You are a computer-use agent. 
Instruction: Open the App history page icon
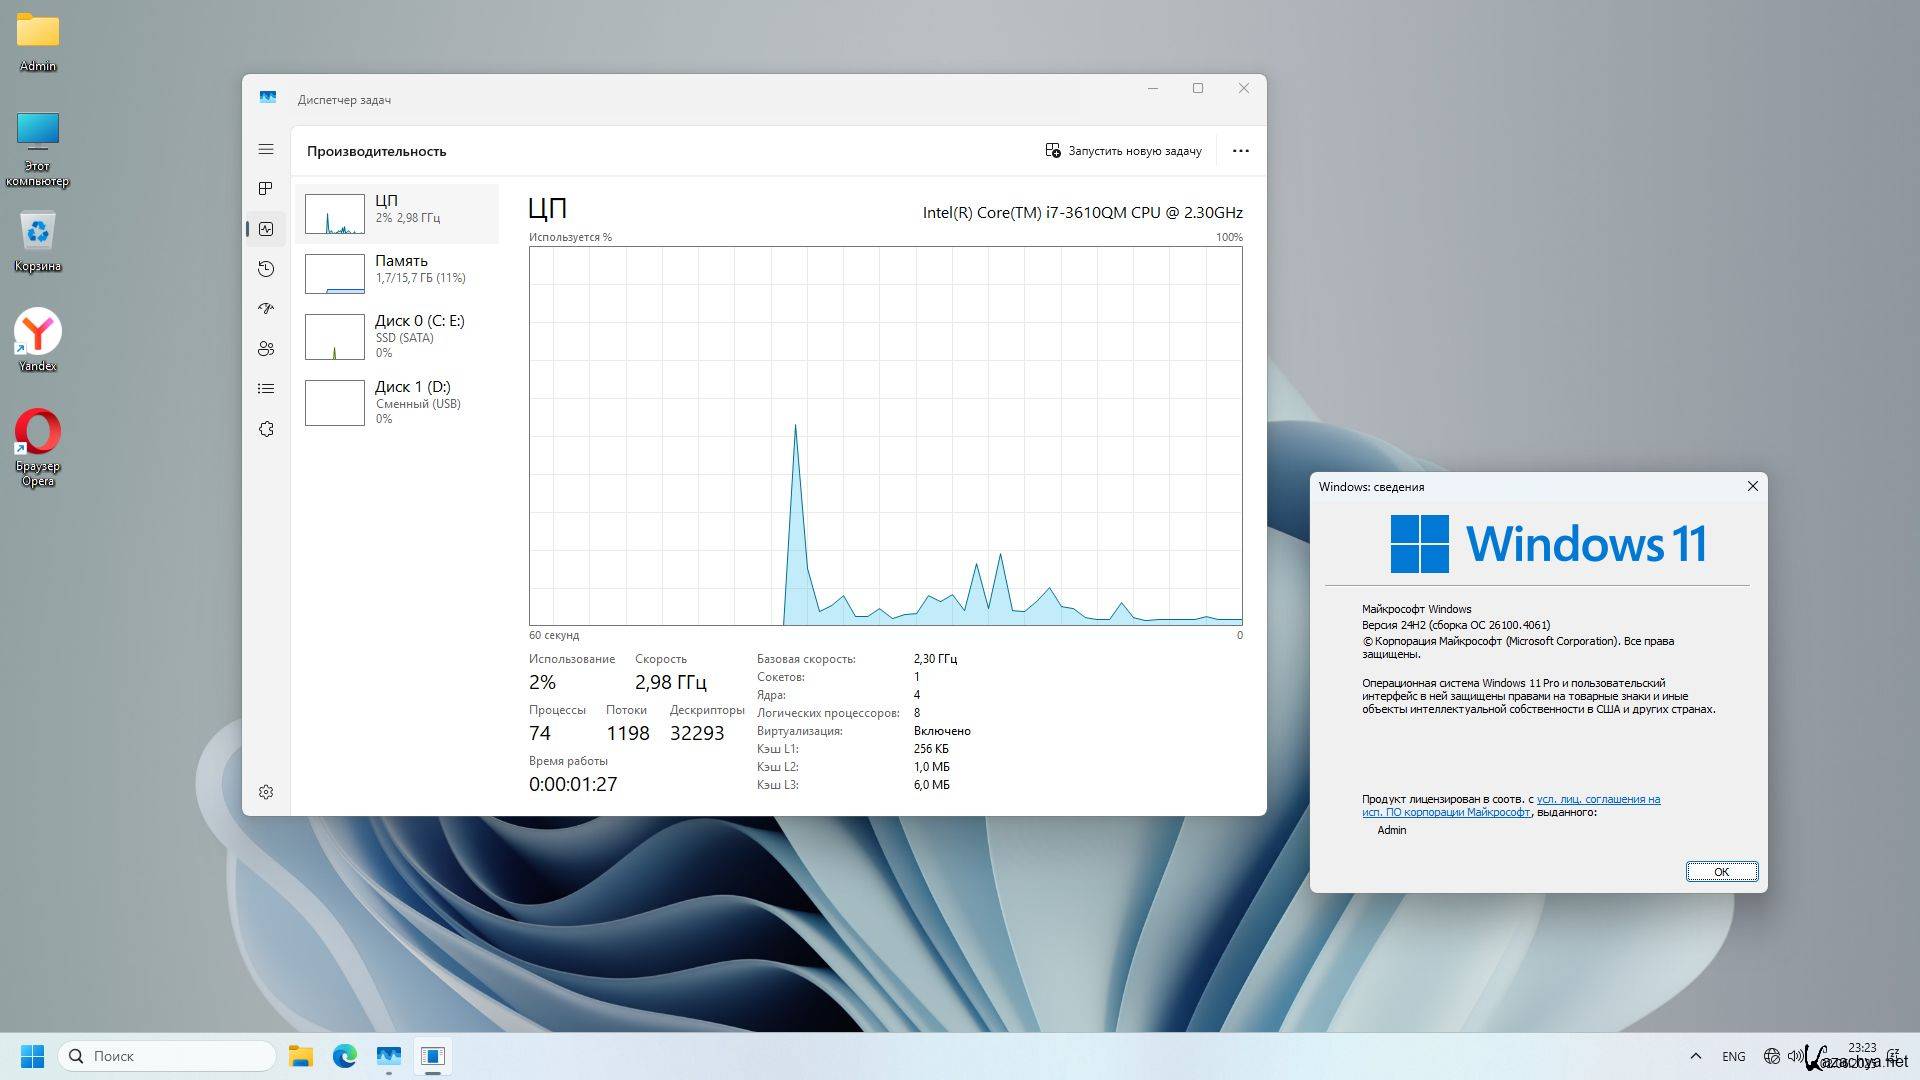266,269
